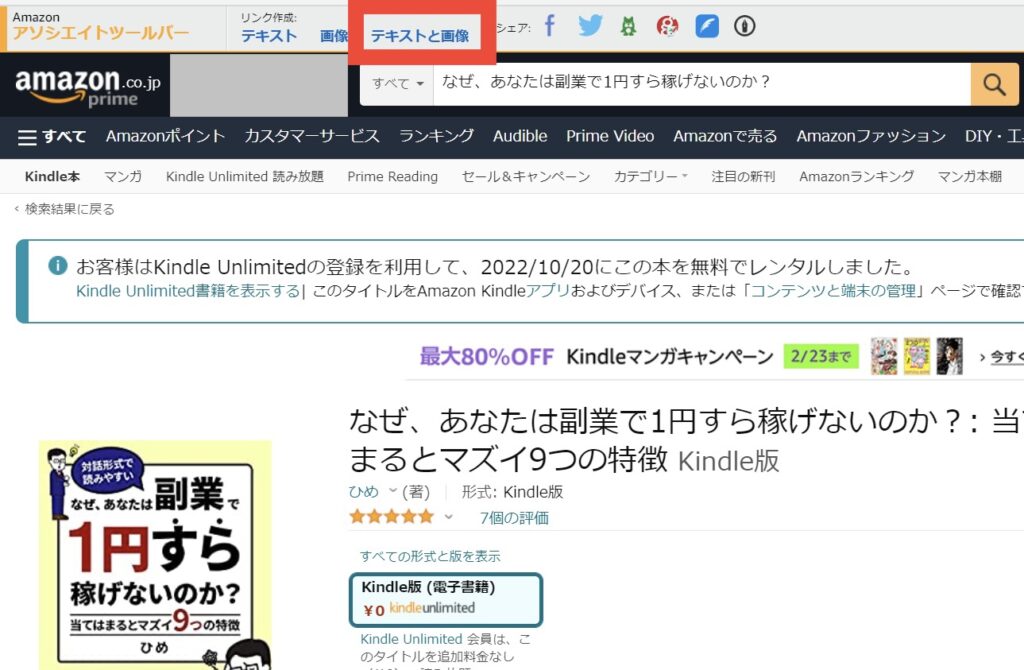Click the Facebook share icon
The width and height of the screenshot is (1024, 670).
550,26
